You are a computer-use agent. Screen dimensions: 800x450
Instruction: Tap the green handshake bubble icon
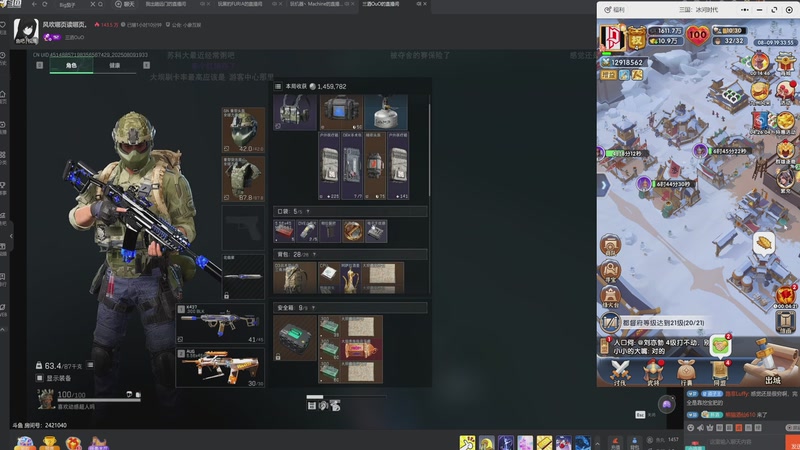tap(720, 346)
